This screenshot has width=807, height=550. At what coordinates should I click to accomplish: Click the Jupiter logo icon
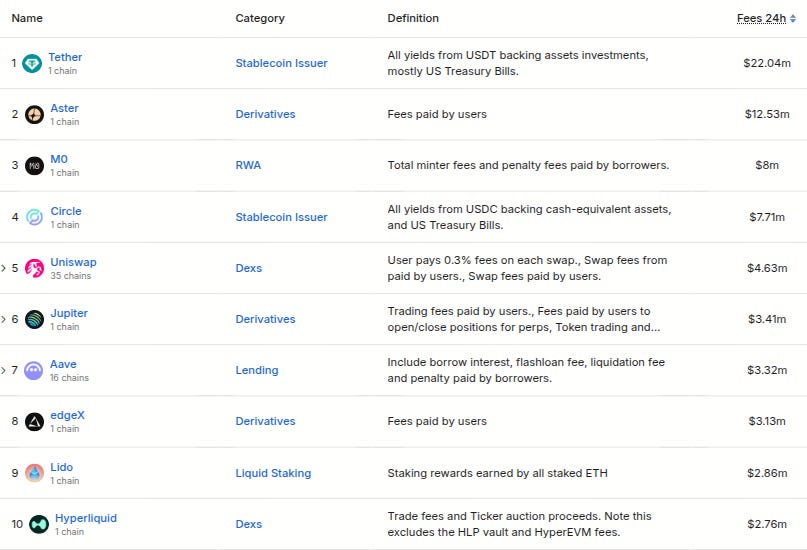coord(34,319)
